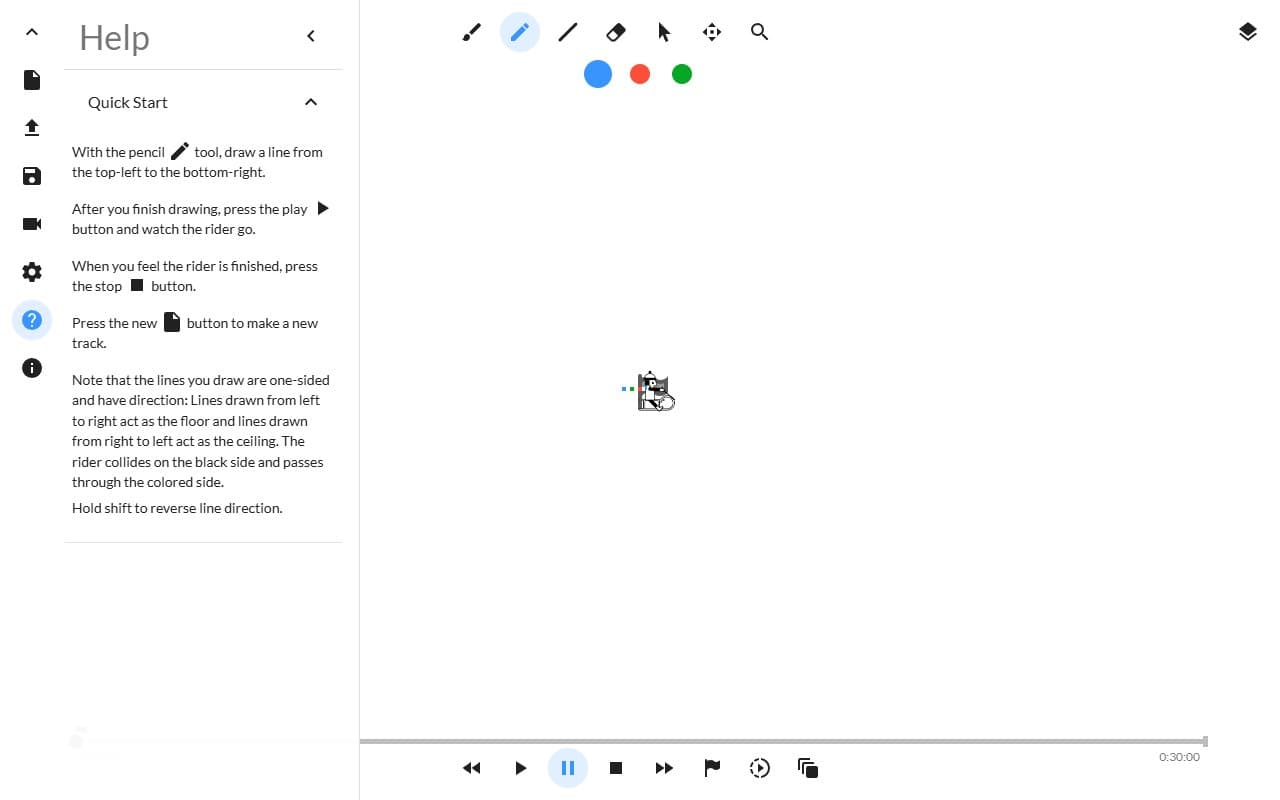
Task: Open the Layers panel icon
Action: click(1247, 32)
